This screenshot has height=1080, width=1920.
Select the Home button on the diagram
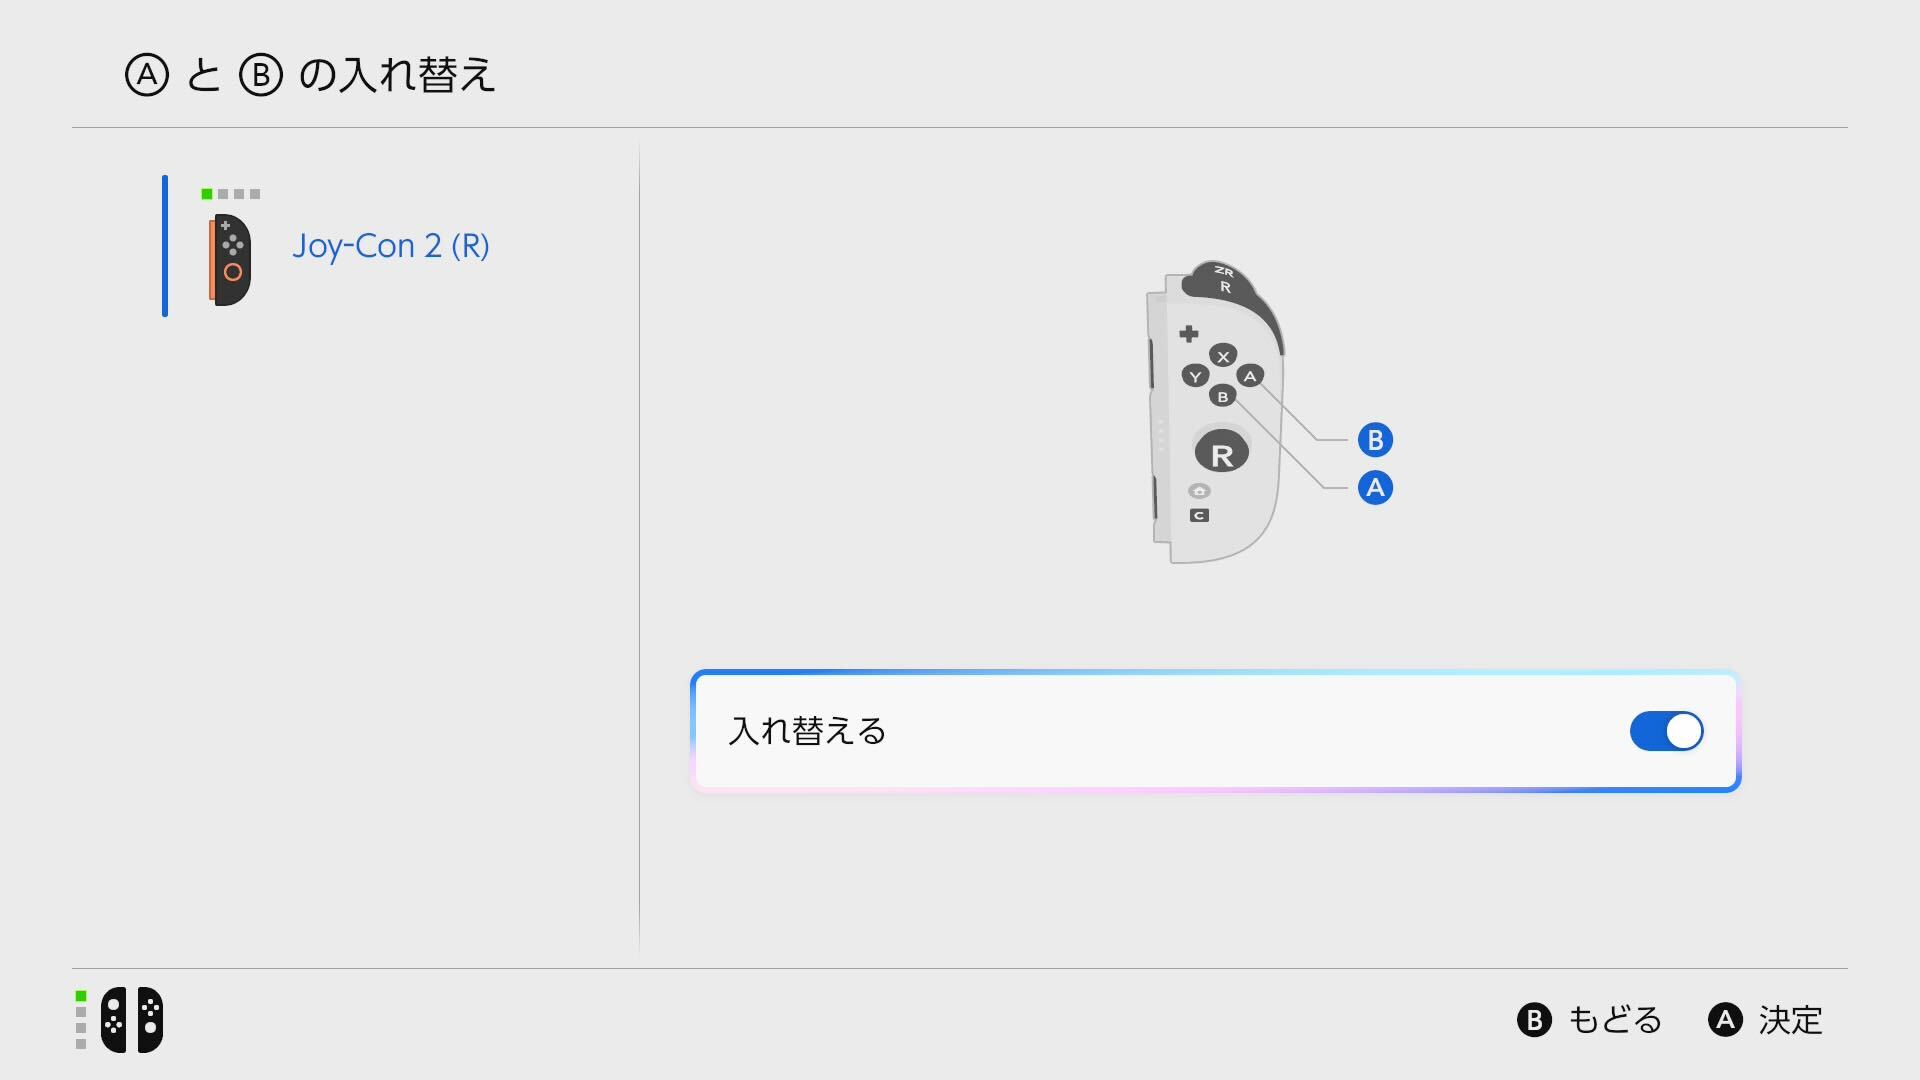(1199, 491)
